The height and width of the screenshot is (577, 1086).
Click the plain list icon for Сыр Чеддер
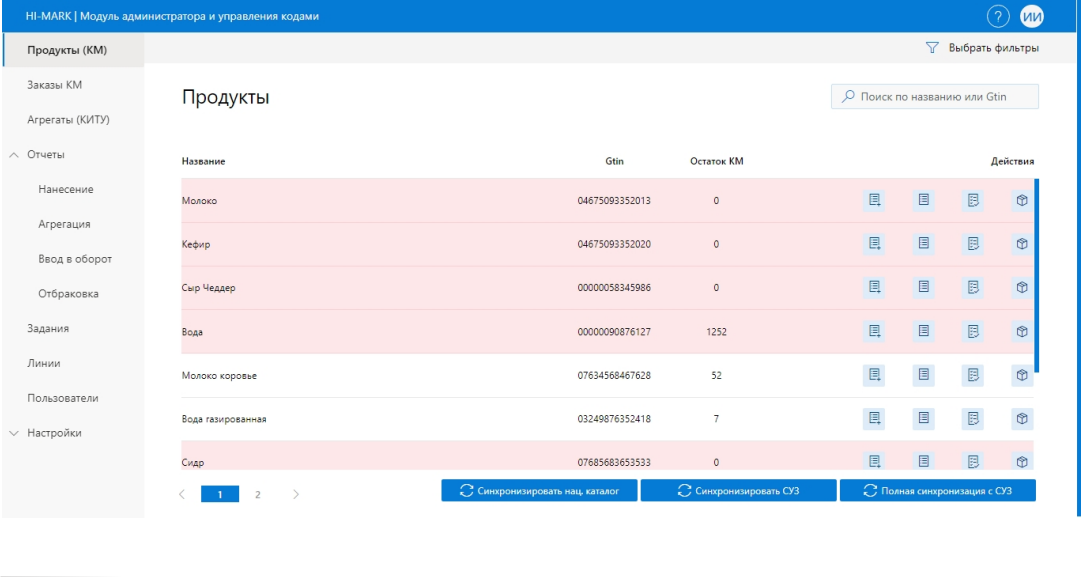point(924,288)
